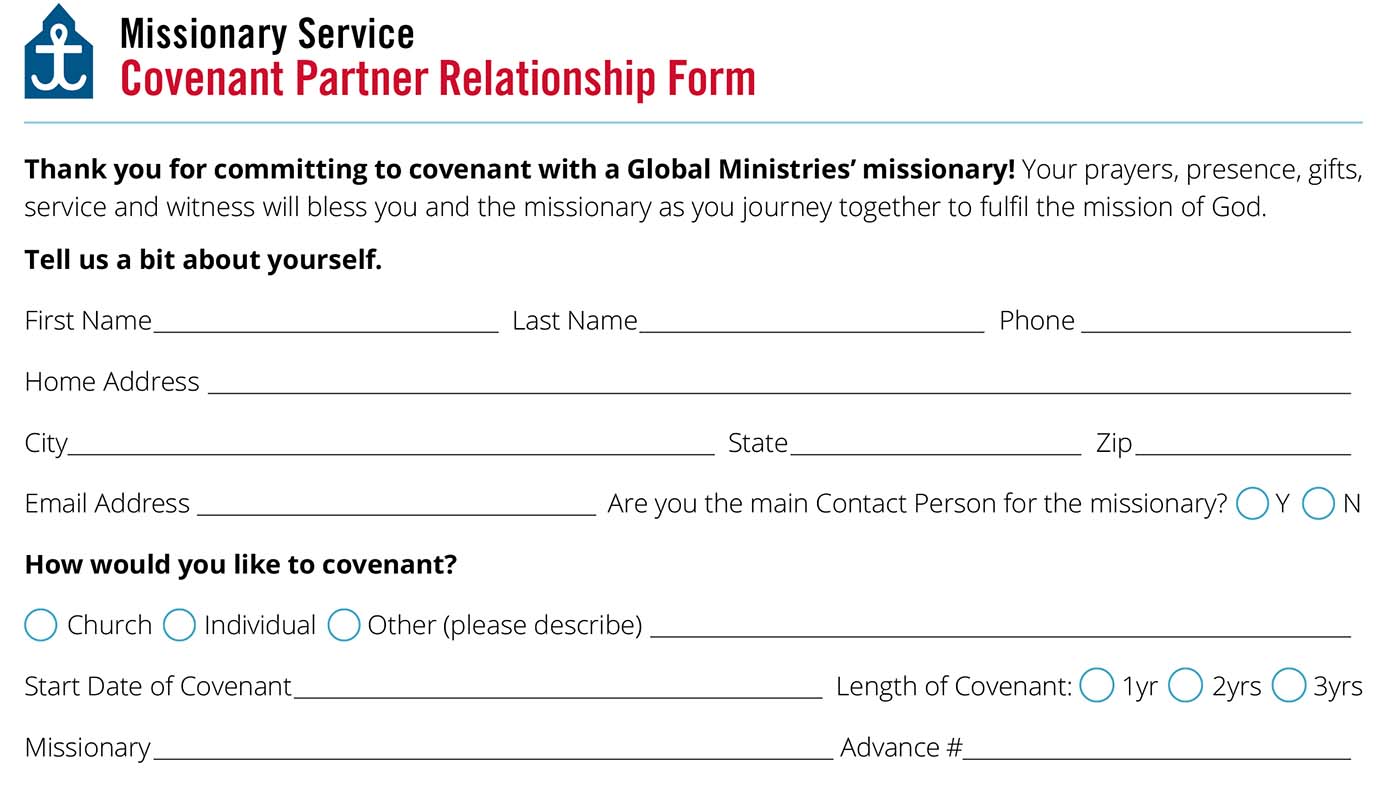1400x787 pixels.
Task: Choose the Church covenant option
Action: coord(41,625)
